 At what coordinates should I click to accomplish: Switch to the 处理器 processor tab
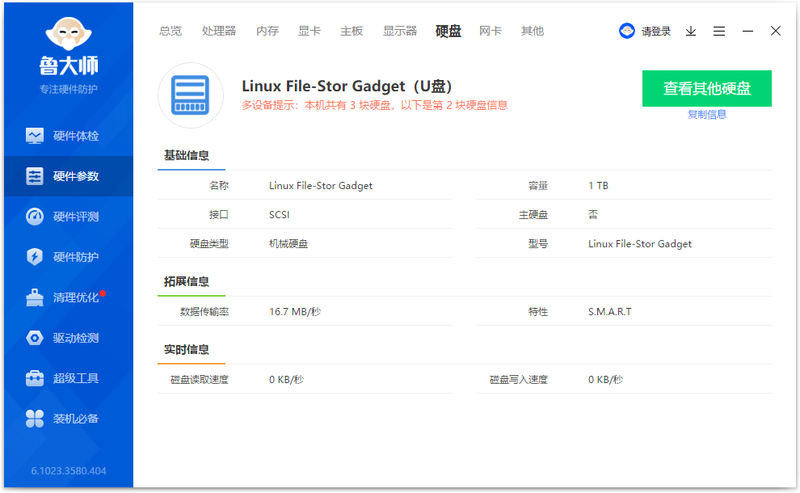point(219,31)
